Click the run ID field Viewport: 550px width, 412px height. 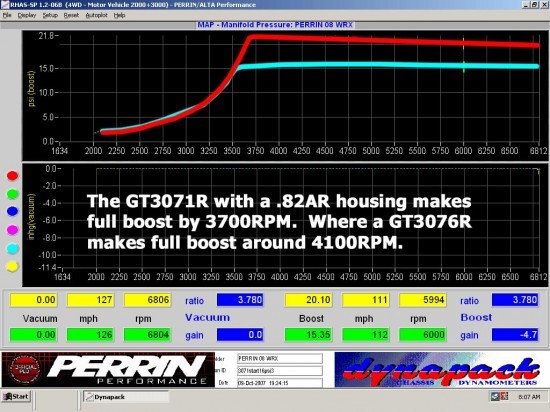pos(280,371)
